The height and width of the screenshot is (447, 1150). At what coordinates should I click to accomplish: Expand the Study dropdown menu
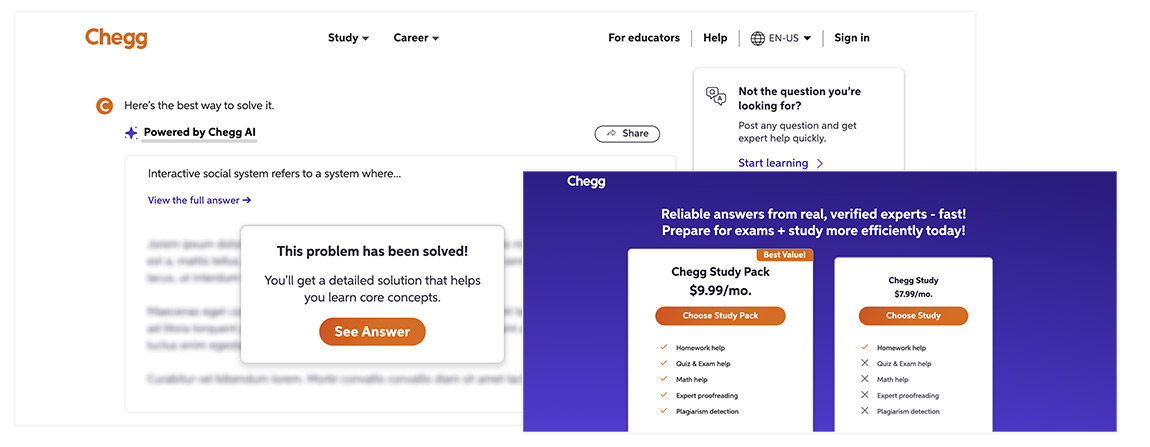click(x=348, y=38)
